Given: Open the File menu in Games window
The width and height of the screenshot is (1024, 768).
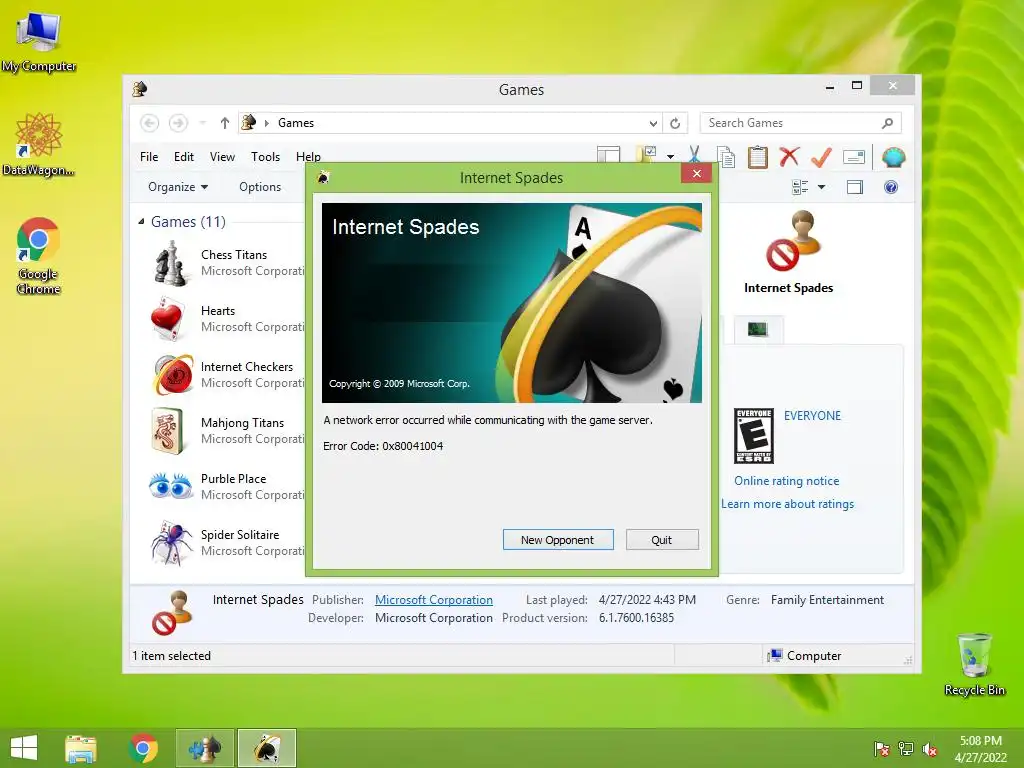Looking at the screenshot, I should (149, 157).
